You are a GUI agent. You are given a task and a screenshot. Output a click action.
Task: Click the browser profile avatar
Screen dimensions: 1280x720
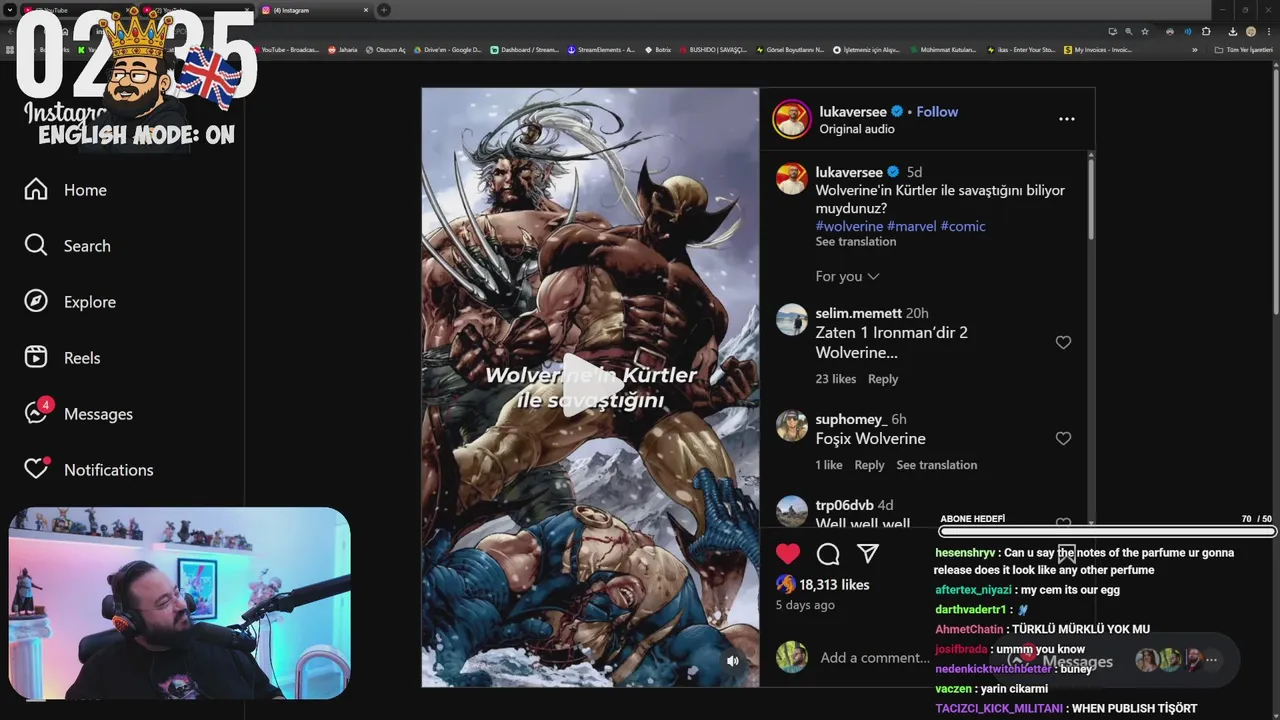pyautogui.click(x=1250, y=31)
